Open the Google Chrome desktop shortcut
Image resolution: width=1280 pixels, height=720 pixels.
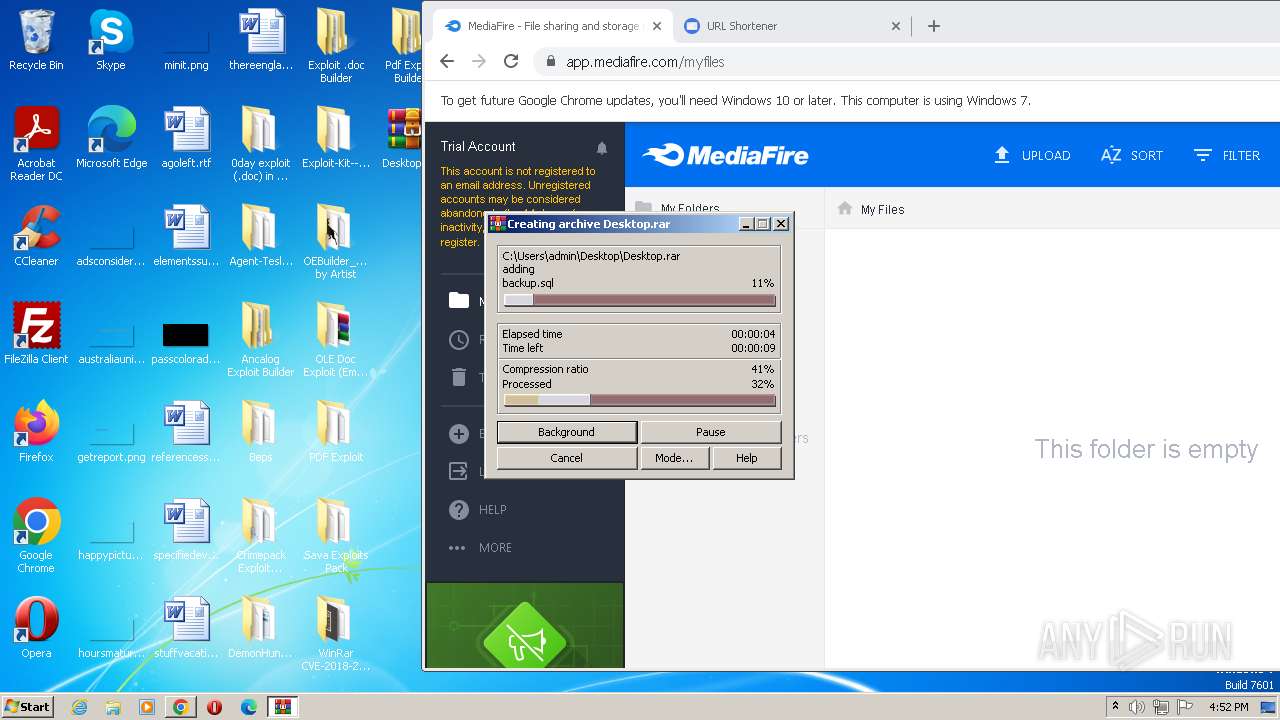click(36, 536)
